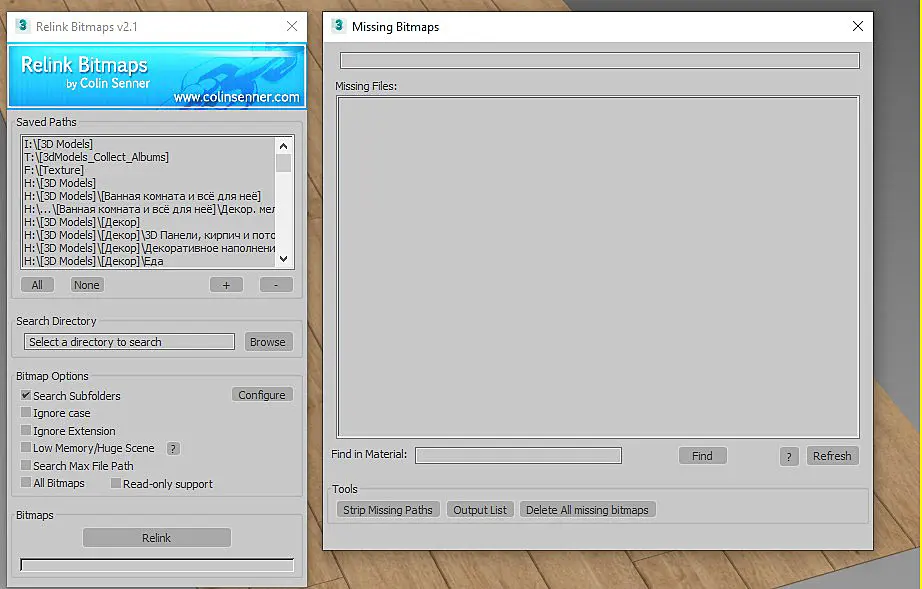Enable the Low Memory/Huge Scene checkbox
Viewport: 922px width, 589px height.
pos(26,447)
